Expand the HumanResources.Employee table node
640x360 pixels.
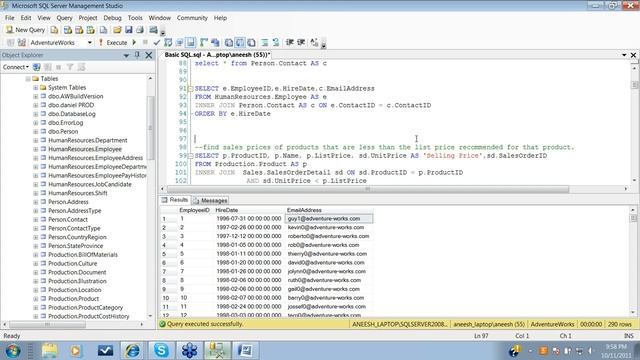coord(36,149)
